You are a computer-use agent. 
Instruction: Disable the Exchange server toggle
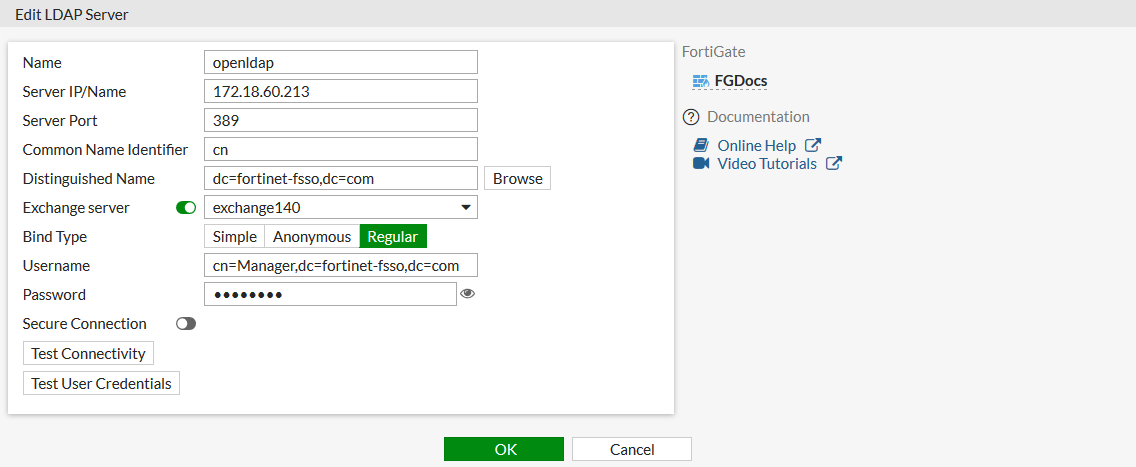186,208
